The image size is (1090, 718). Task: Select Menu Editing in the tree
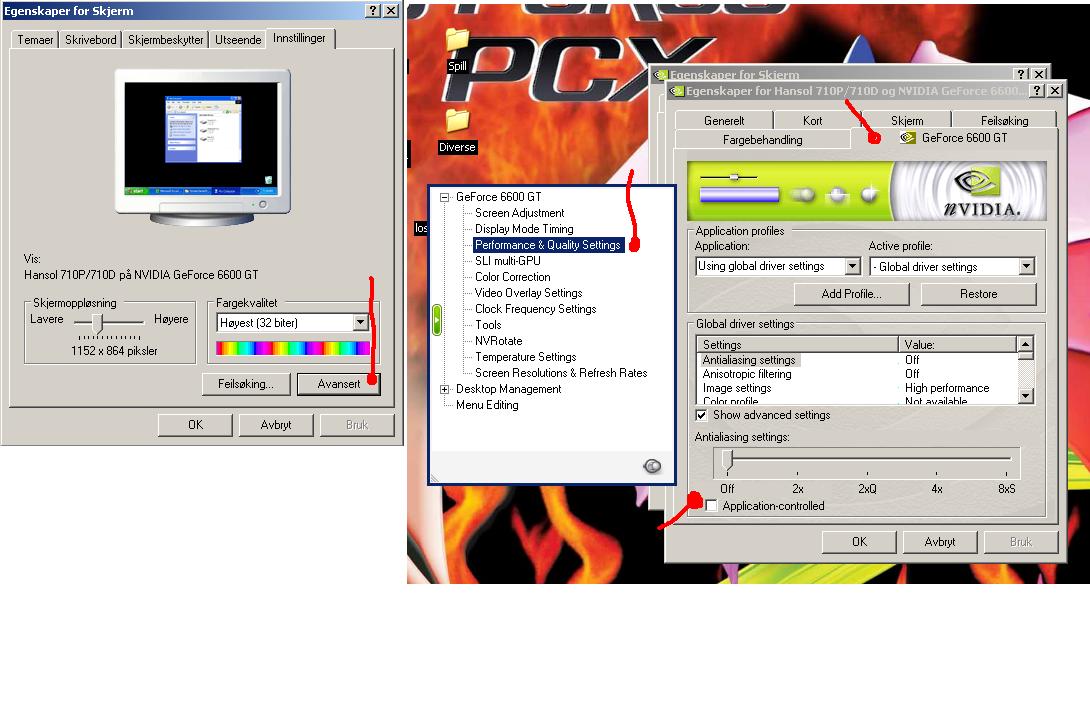487,405
